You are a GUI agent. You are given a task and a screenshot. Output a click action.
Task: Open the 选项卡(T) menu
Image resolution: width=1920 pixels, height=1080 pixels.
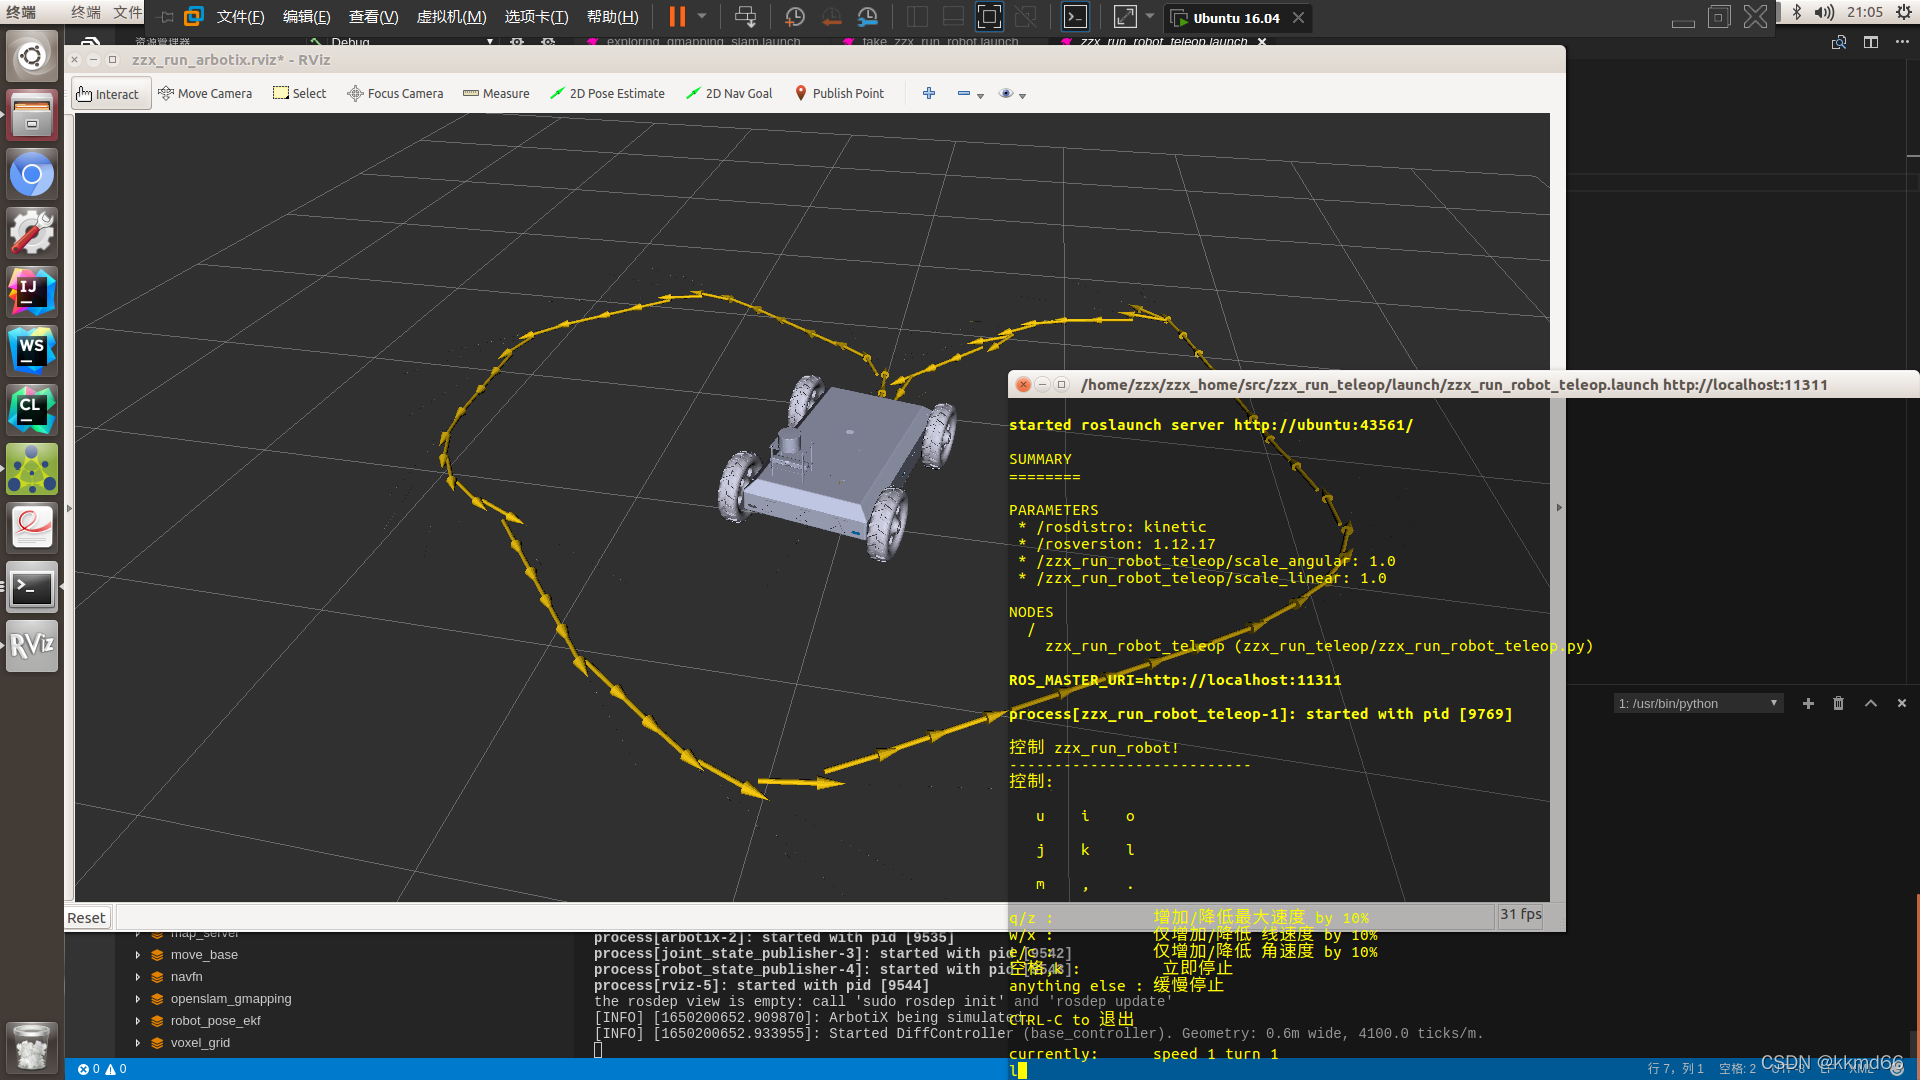[x=536, y=17]
